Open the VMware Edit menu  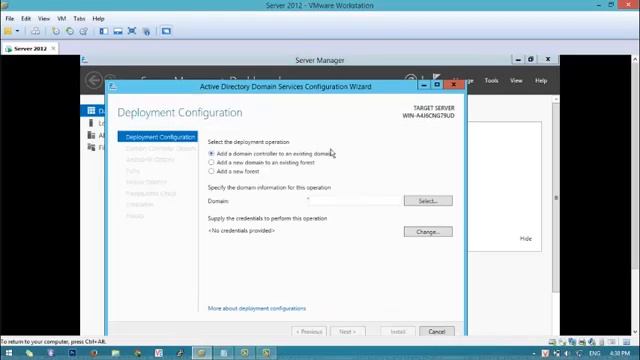coord(26,19)
